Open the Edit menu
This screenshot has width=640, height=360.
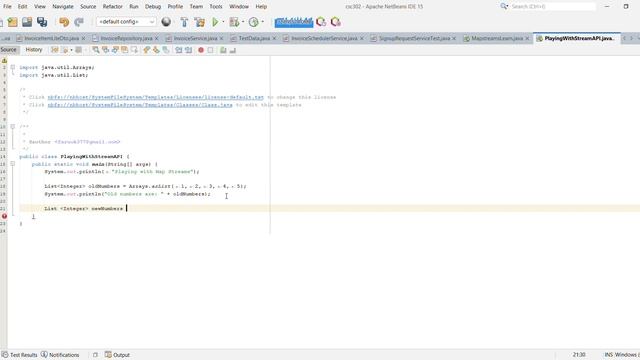pos(22,7)
